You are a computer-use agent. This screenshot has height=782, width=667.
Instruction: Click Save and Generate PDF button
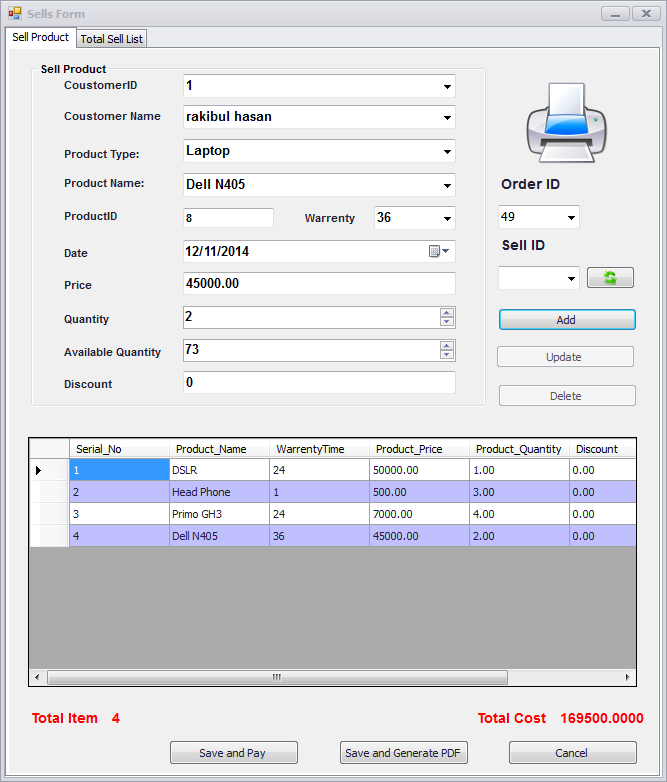(x=403, y=753)
